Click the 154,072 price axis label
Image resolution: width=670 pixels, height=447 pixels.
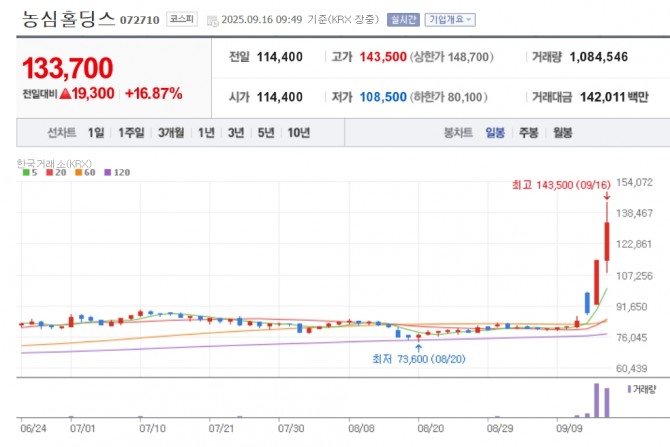coord(635,182)
